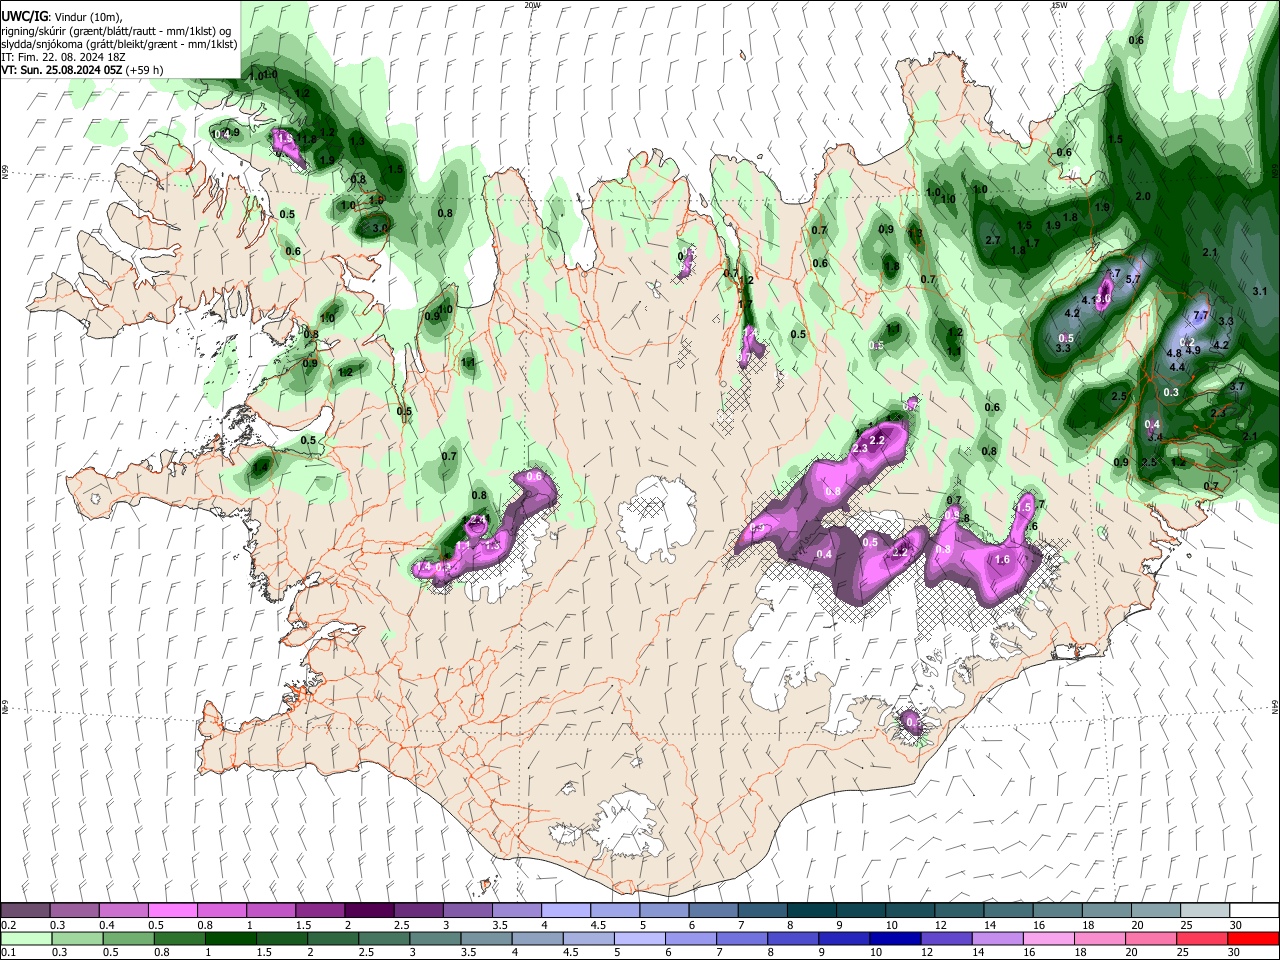Click the bright red rain swatch after 30
Image resolution: width=1280 pixels, height=960 pixels.
coord(1253,938)
